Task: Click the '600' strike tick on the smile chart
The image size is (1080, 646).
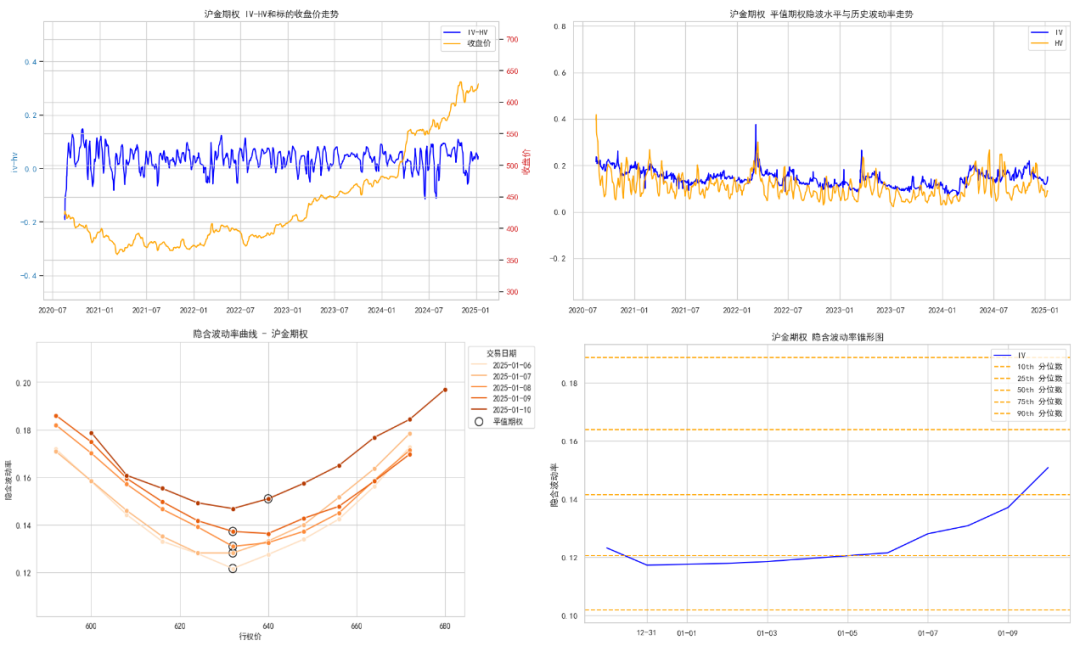Action: 91,626
